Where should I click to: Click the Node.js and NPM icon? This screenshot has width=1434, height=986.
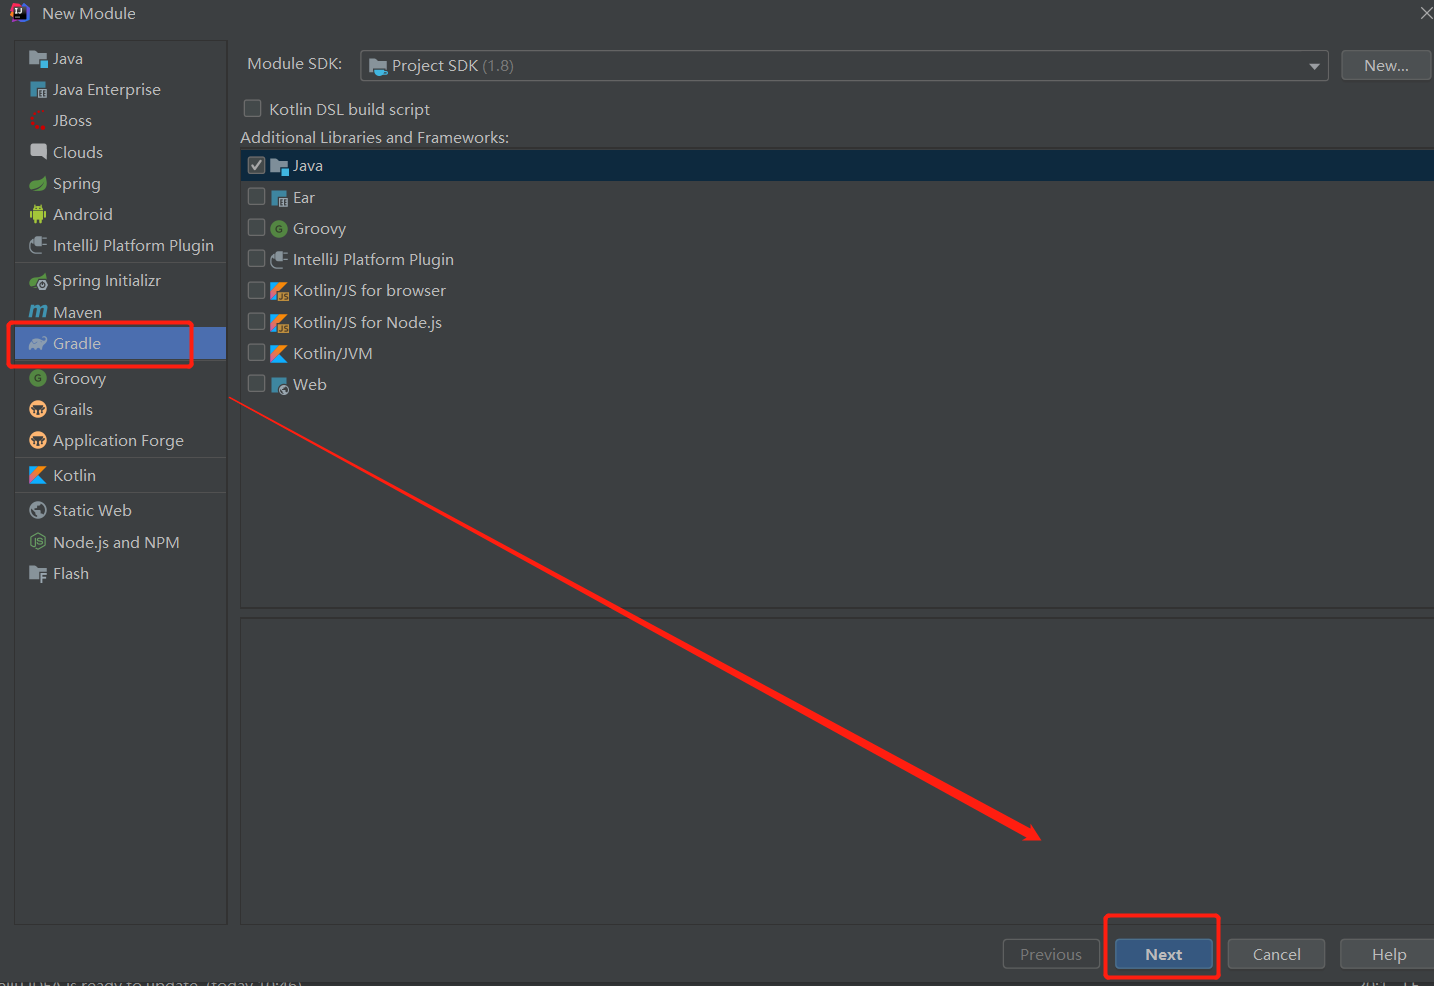click(x=38, y=542)
